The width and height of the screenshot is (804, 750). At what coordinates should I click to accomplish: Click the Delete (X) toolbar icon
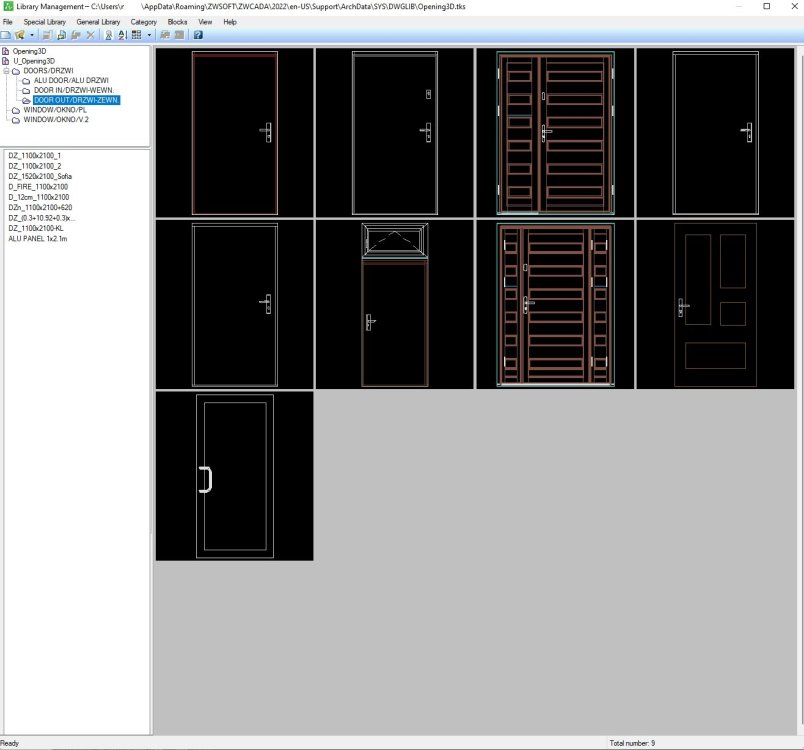tap(90, 35)
